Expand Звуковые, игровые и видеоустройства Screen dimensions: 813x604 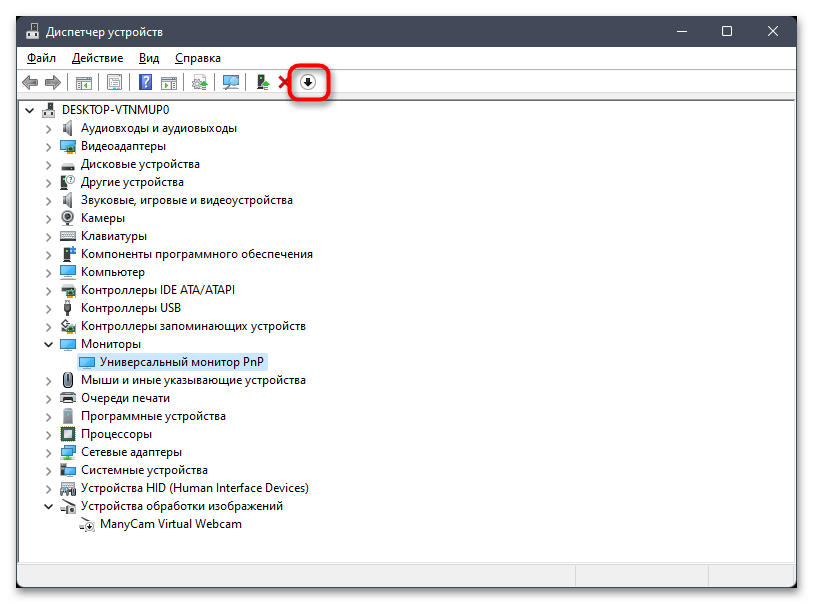tap(48, 201)
